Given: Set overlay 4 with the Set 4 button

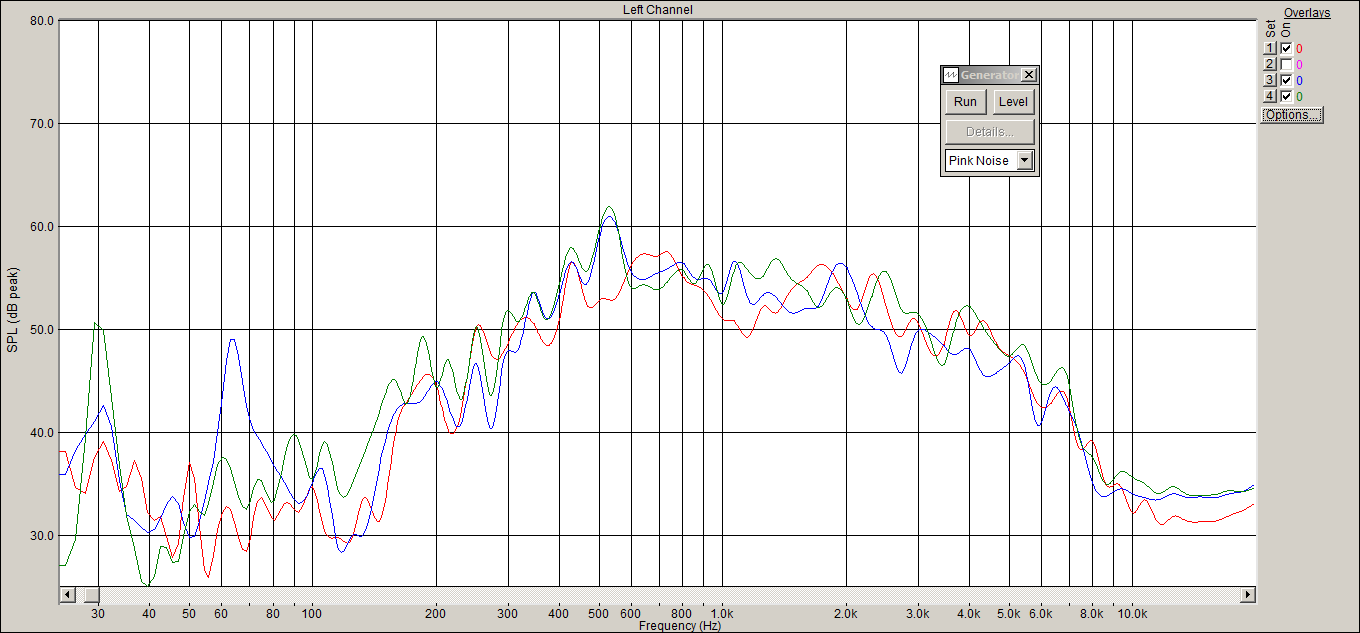Looking at the screenshot, I should [x=1270, y=96].
